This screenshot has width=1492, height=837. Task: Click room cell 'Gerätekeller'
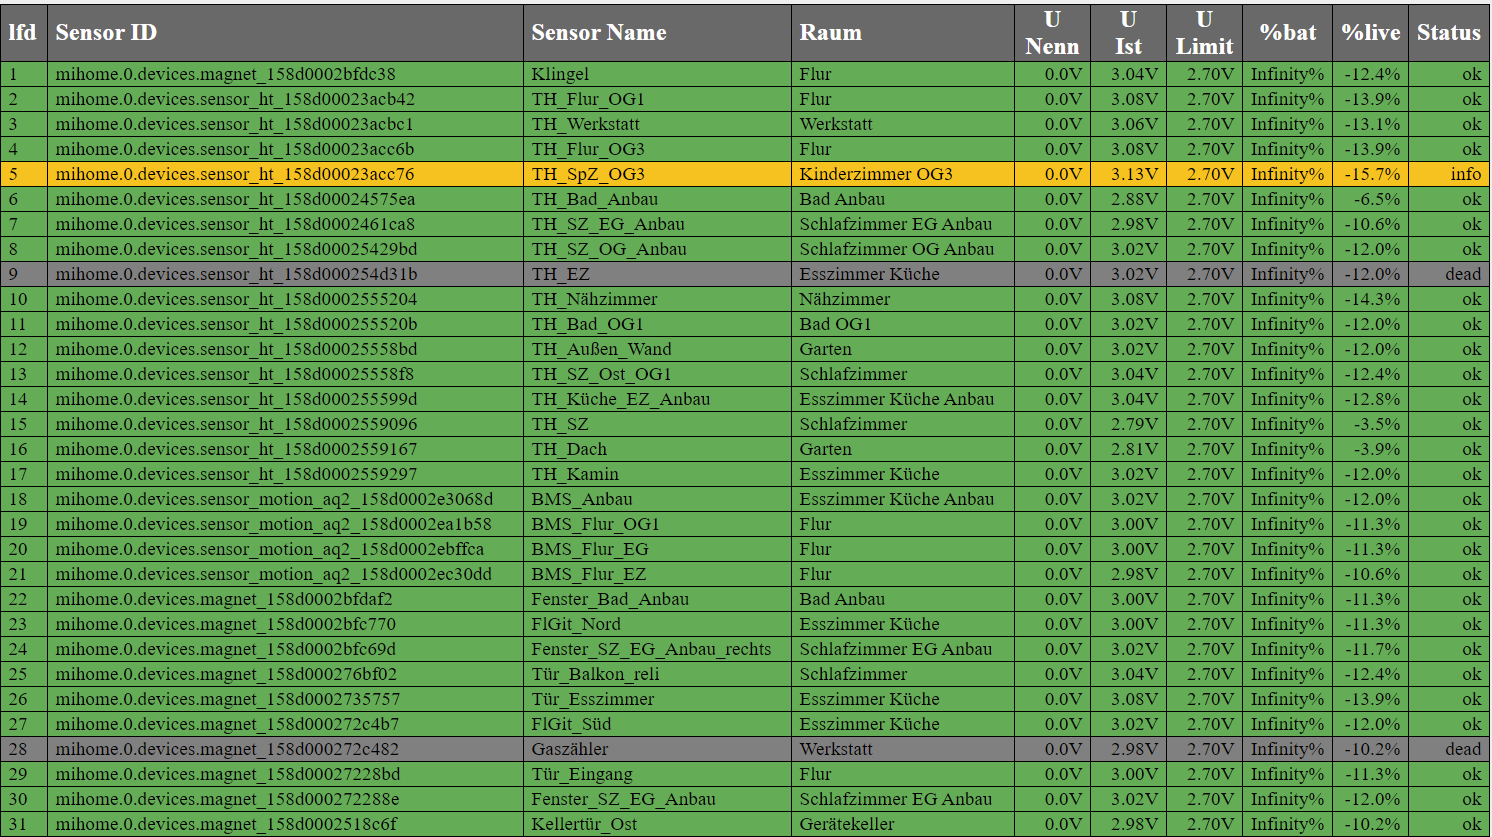tap(847, 824)
